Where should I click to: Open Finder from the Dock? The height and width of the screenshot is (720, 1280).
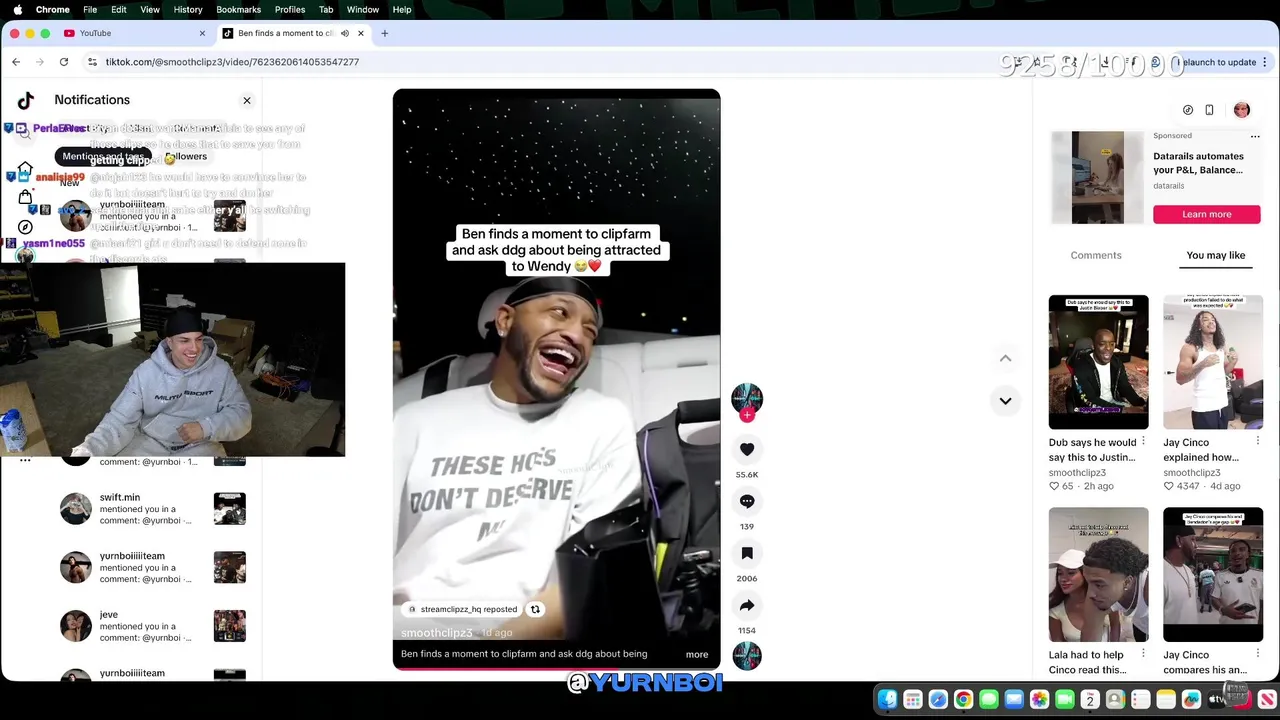(887, 700)
